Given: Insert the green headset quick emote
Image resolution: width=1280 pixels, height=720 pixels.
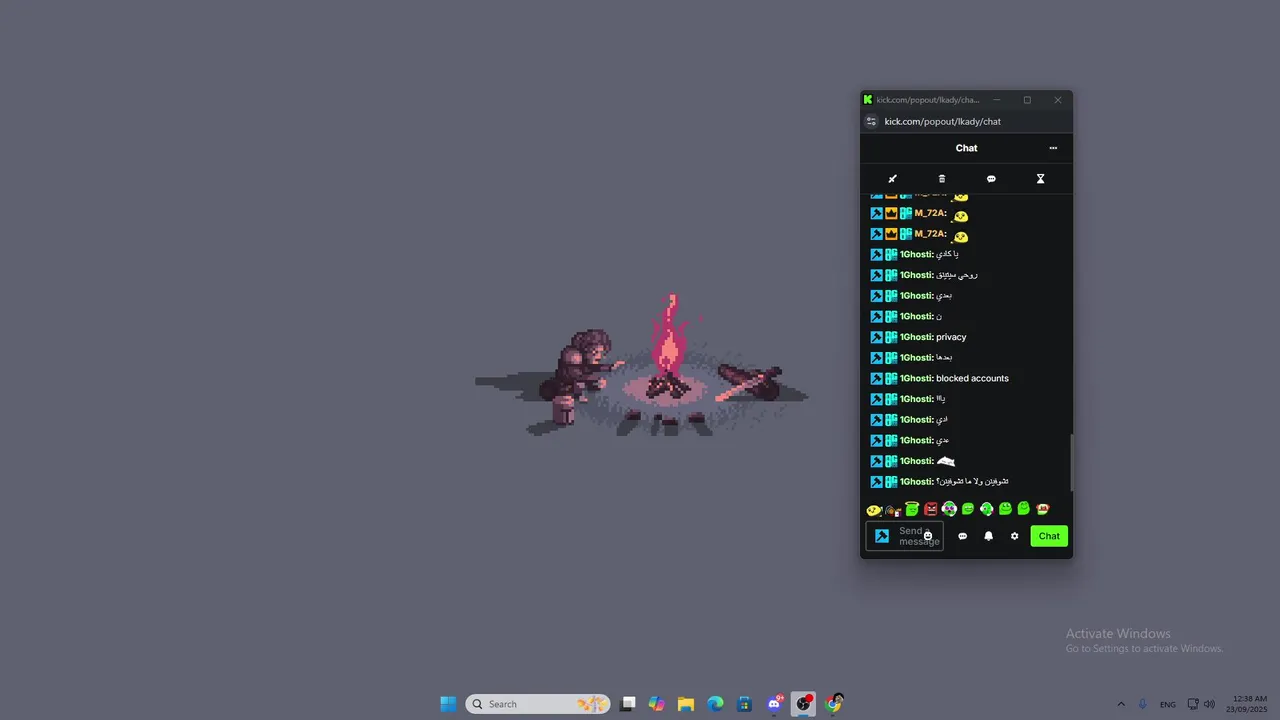Looking at the screenshot, I should (x=986, y=509).
